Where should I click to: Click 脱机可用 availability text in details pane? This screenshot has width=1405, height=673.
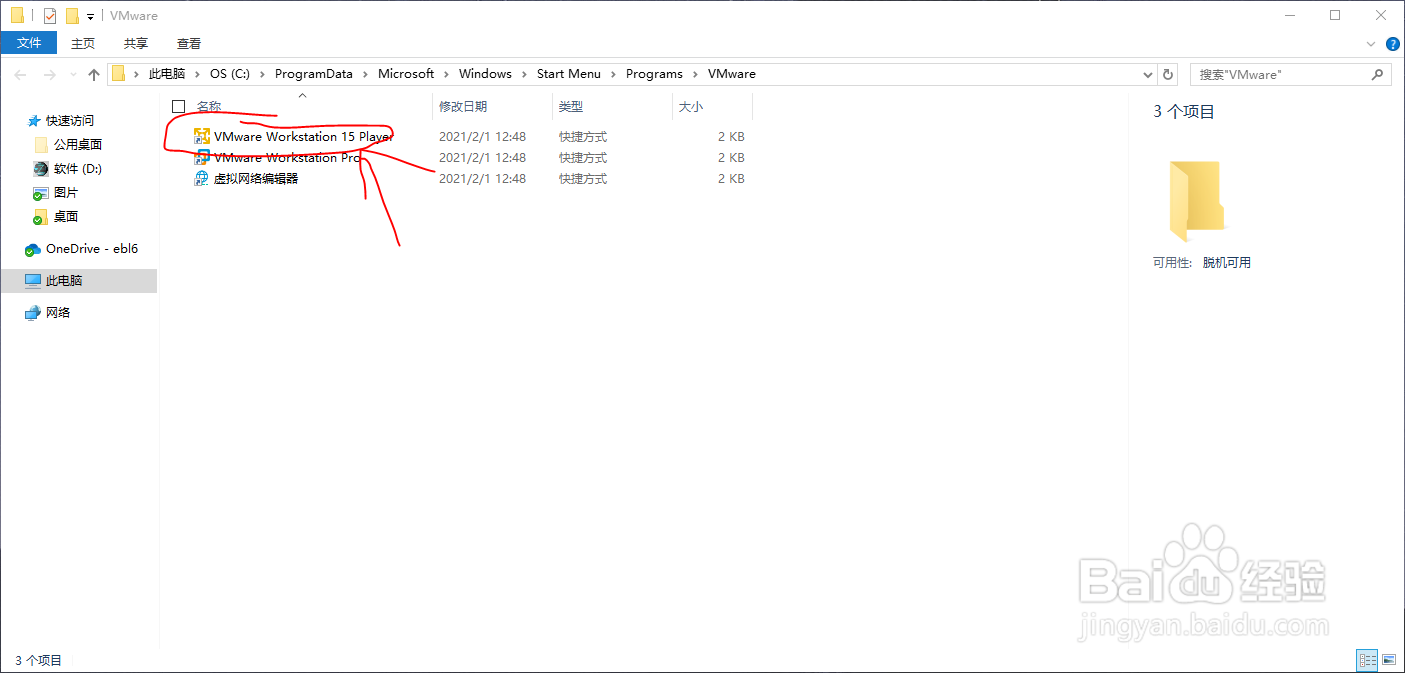coord(1227,263)
